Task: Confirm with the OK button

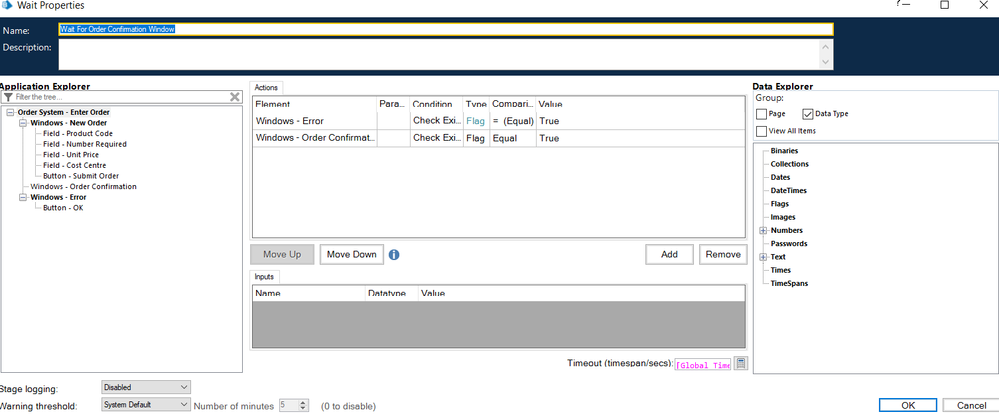Action: pyautogui.click(x=909, y=406)
